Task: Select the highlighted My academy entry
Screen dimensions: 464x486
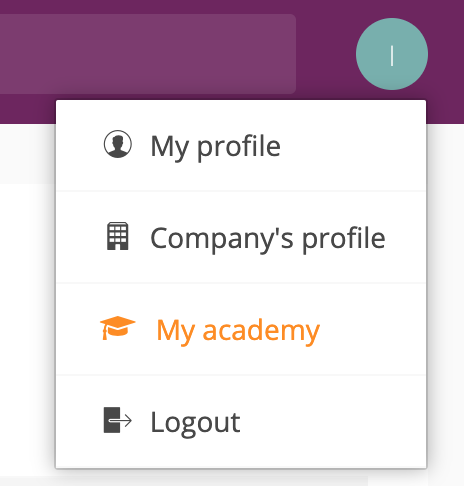Action: [241, 329]
